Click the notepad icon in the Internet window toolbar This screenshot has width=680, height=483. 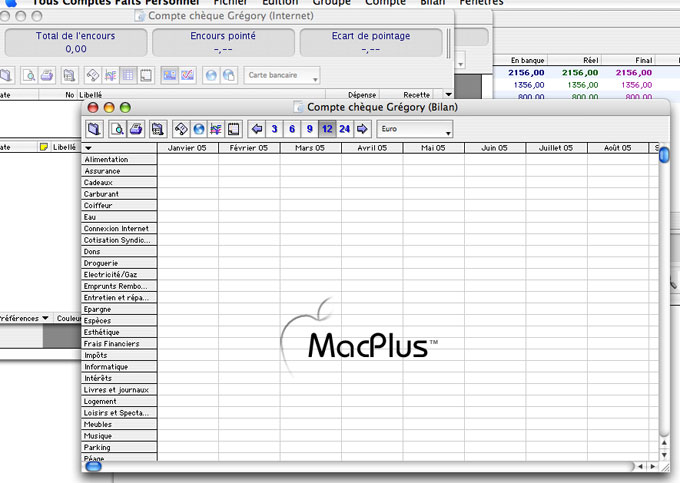146,75
